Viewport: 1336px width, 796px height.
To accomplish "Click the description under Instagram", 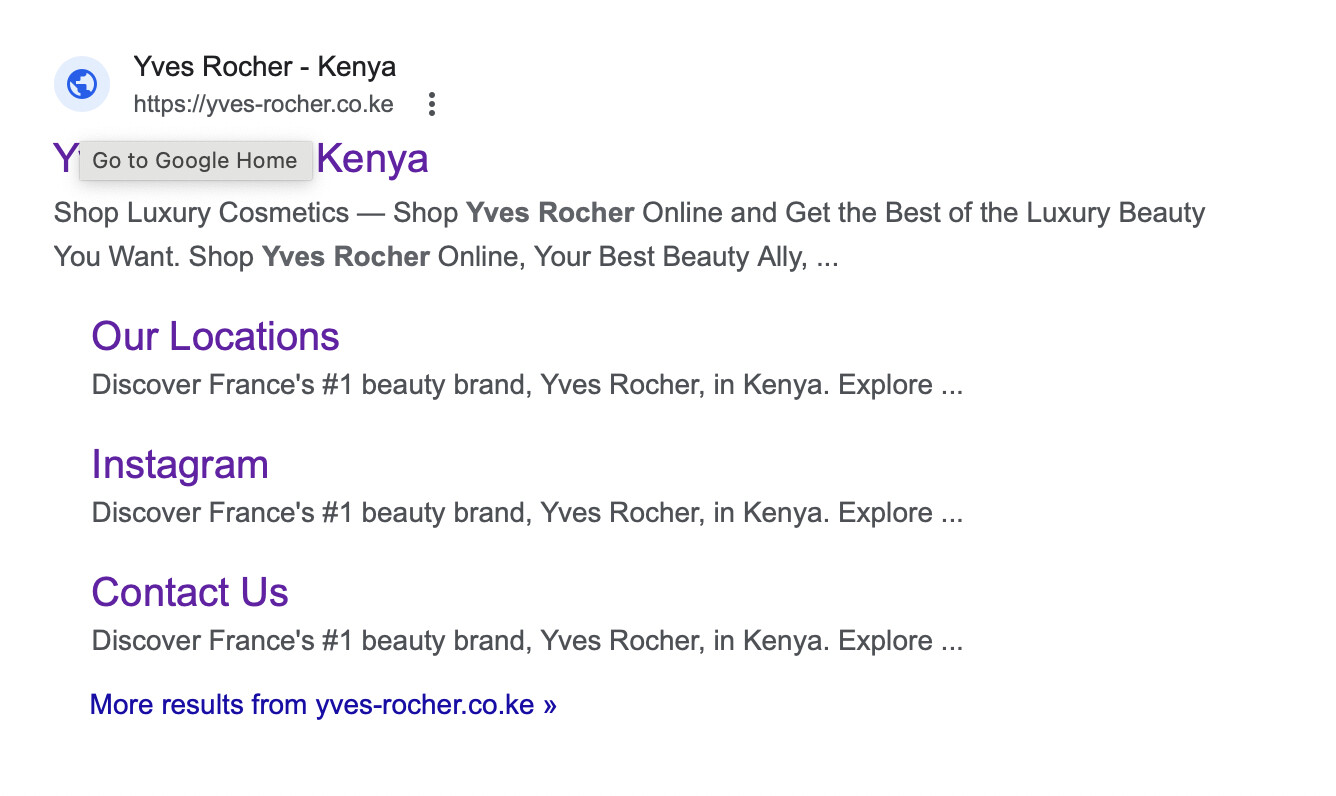I will tap(527, 513).
